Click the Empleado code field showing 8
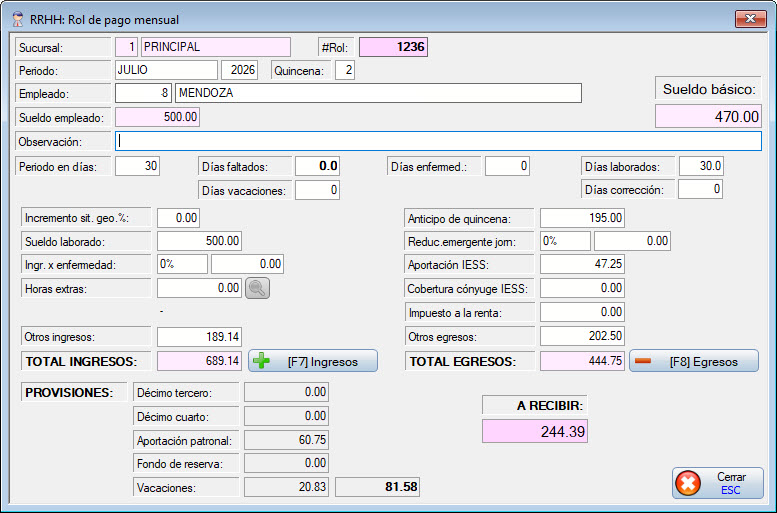Screen dimensions: 777x513 [143, 93]
